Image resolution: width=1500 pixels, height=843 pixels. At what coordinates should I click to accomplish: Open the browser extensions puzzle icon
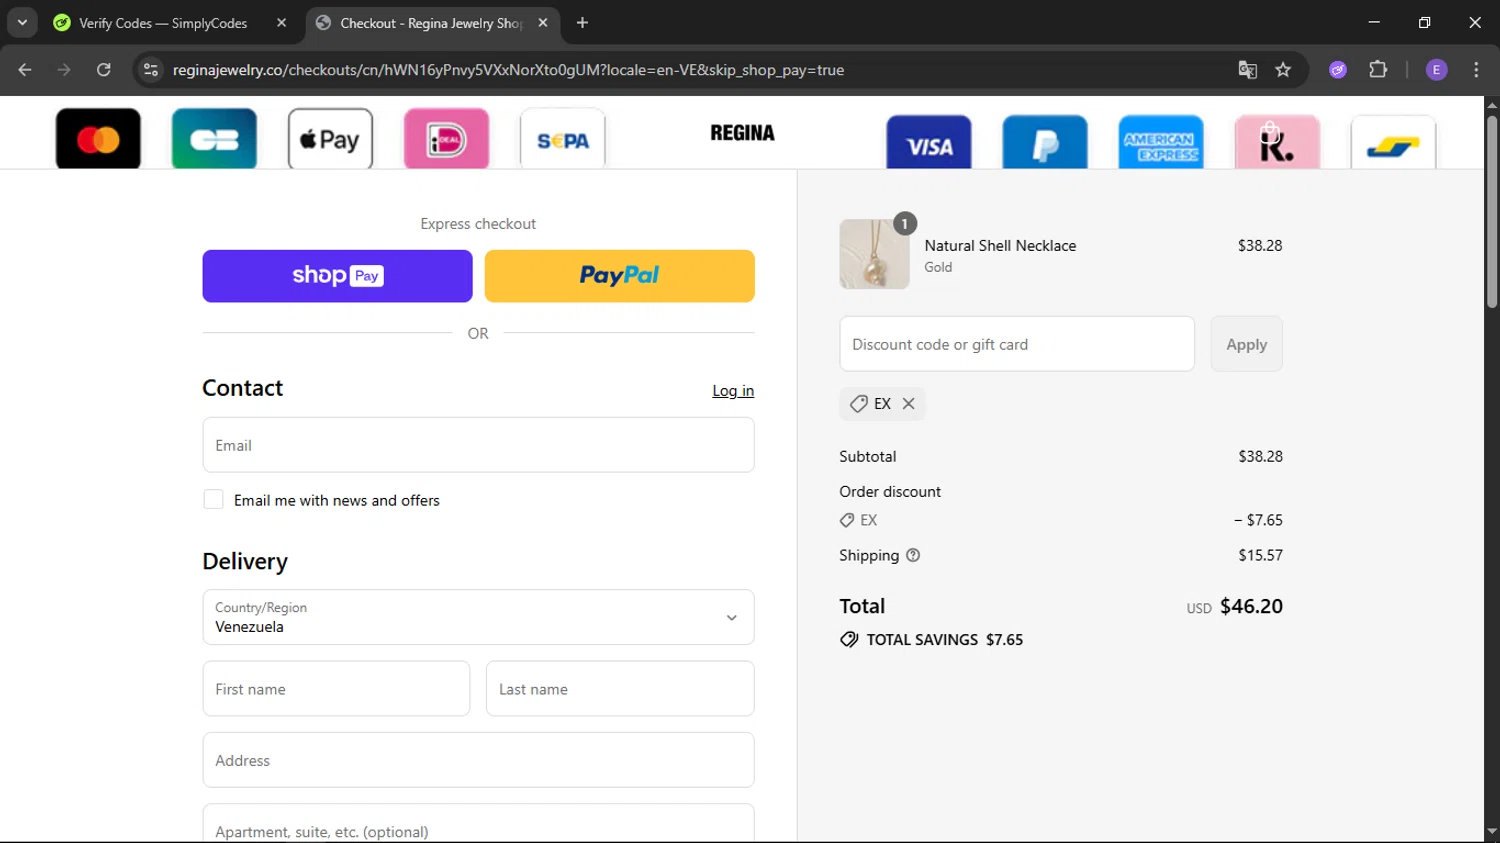point(1378,70)
